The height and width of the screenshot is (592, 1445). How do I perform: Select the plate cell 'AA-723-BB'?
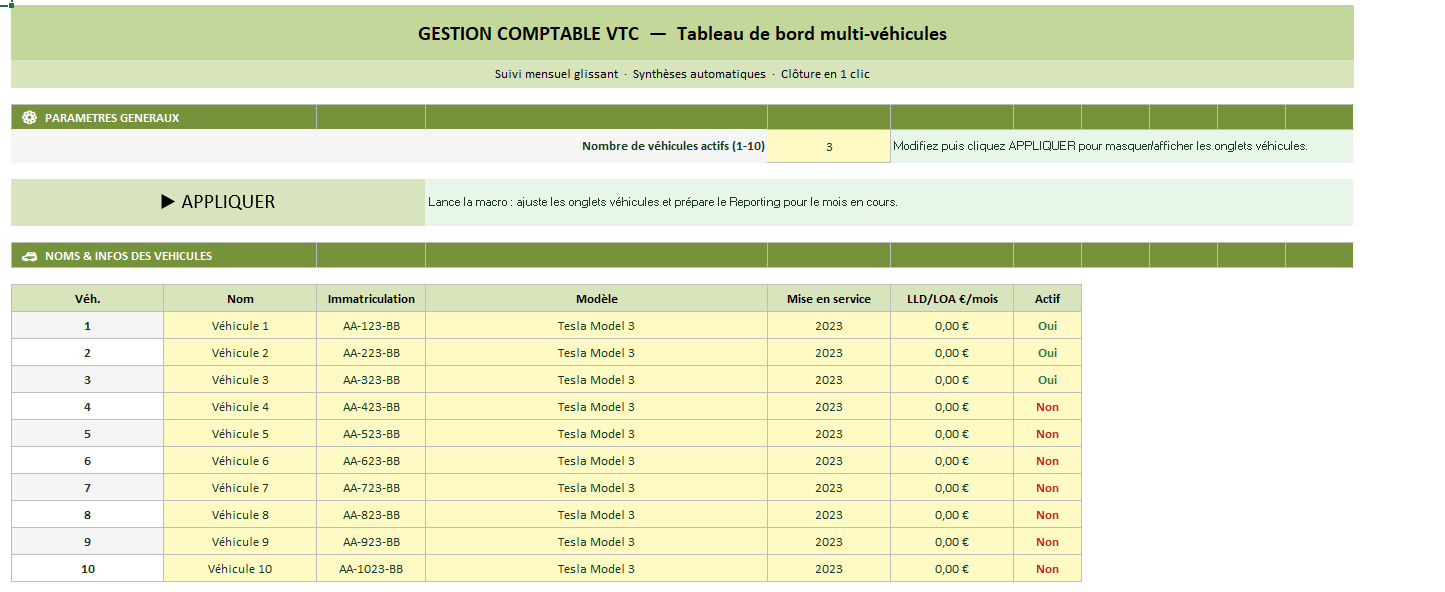pyautogui.click(x=371, y=488)
